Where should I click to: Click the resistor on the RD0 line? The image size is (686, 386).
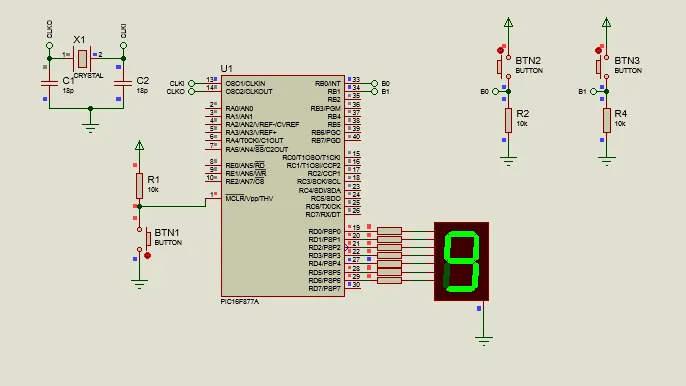coord(389,231)
